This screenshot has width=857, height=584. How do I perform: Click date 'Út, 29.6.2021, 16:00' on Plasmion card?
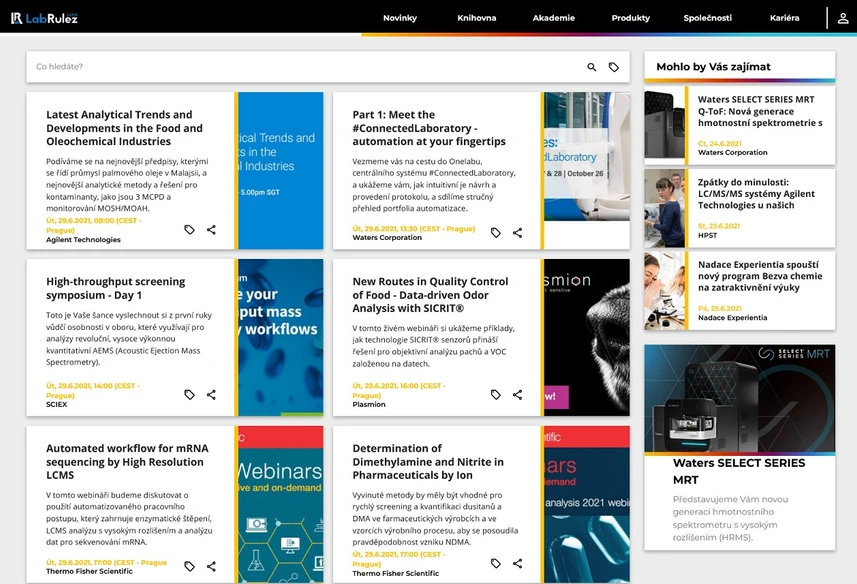tap(399, 390)
